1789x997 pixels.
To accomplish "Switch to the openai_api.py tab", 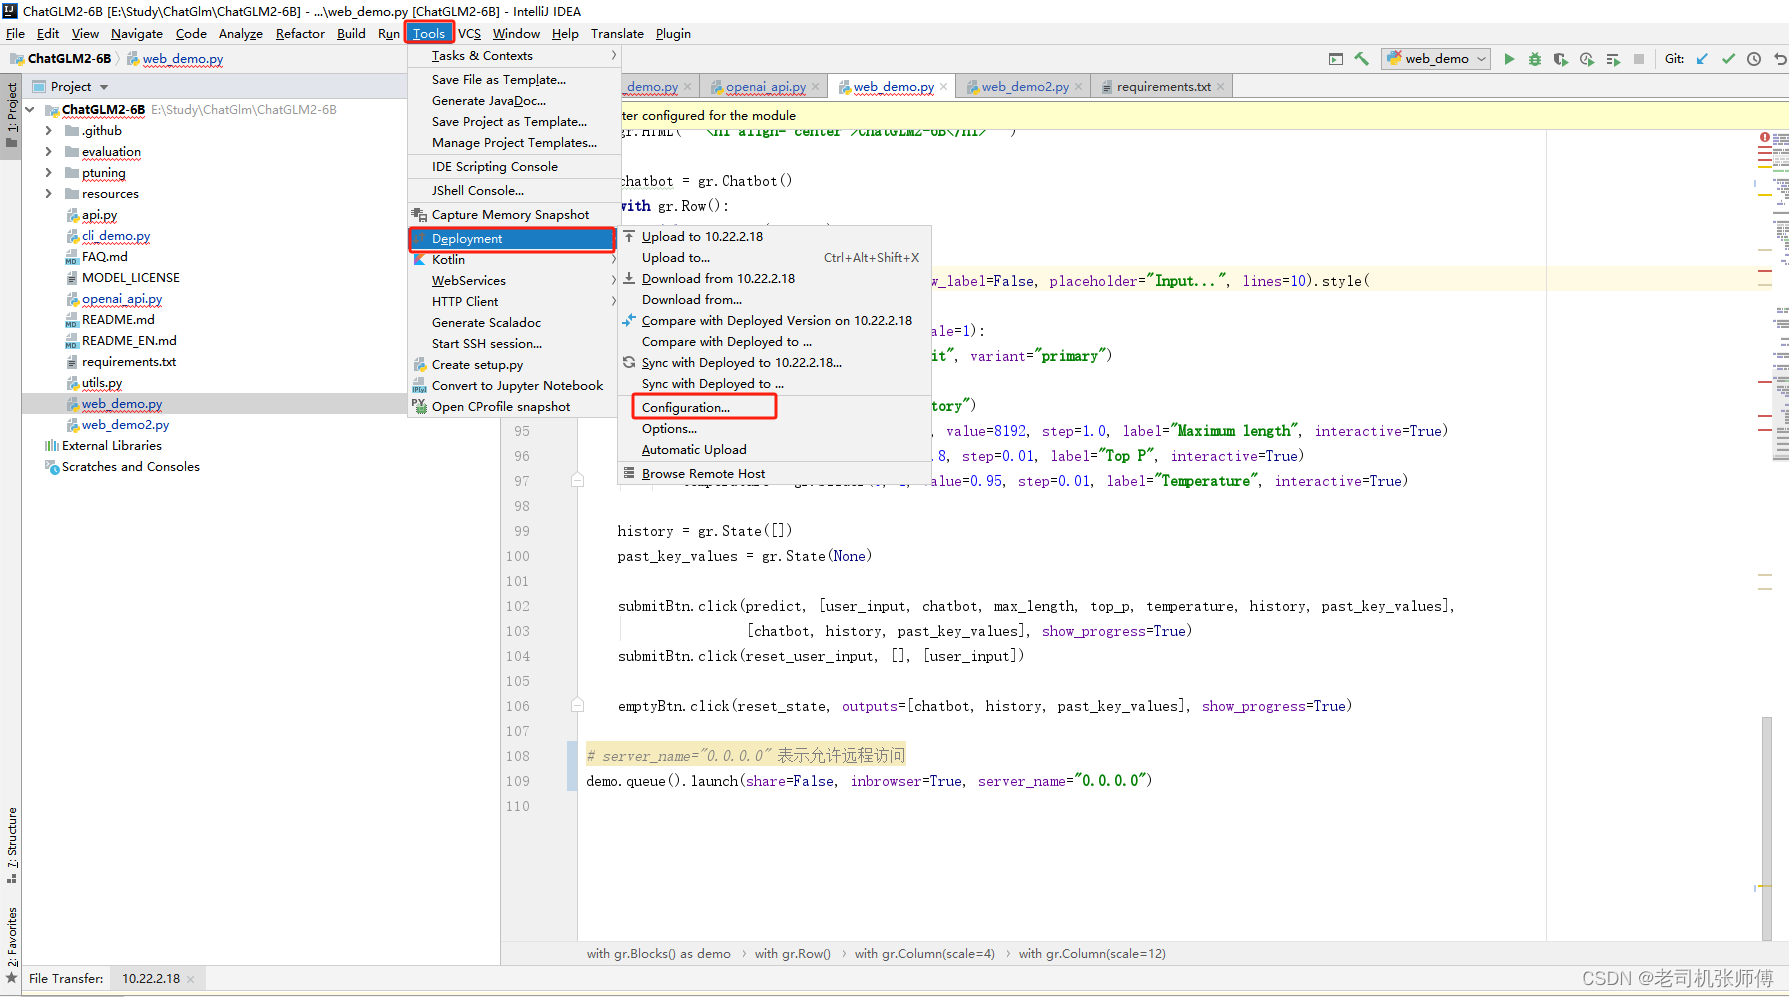I will click(765, 87).
